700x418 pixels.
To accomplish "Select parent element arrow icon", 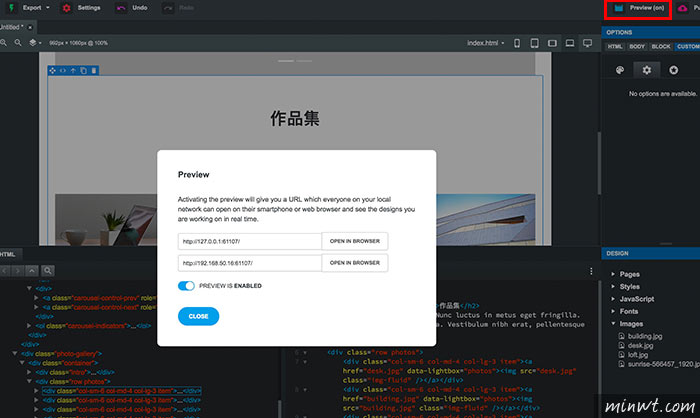I will (73, 71).
